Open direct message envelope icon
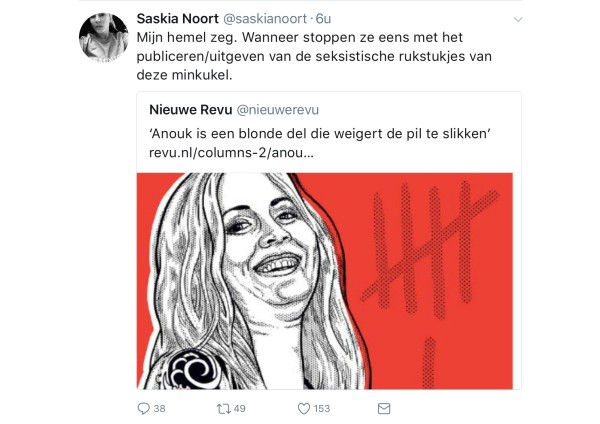This screenshot has height=424, width=600. [384, 409]
